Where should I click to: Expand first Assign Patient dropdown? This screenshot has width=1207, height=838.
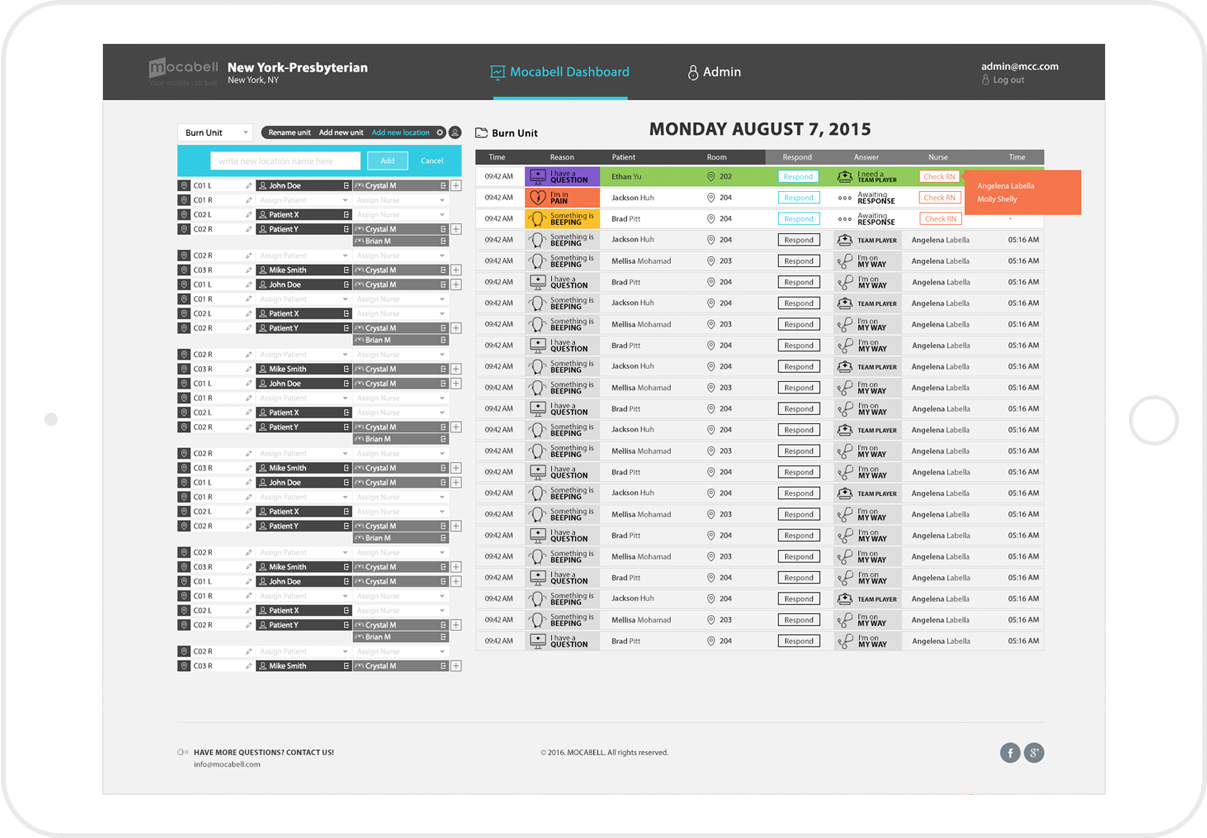(x=345, y=200)
